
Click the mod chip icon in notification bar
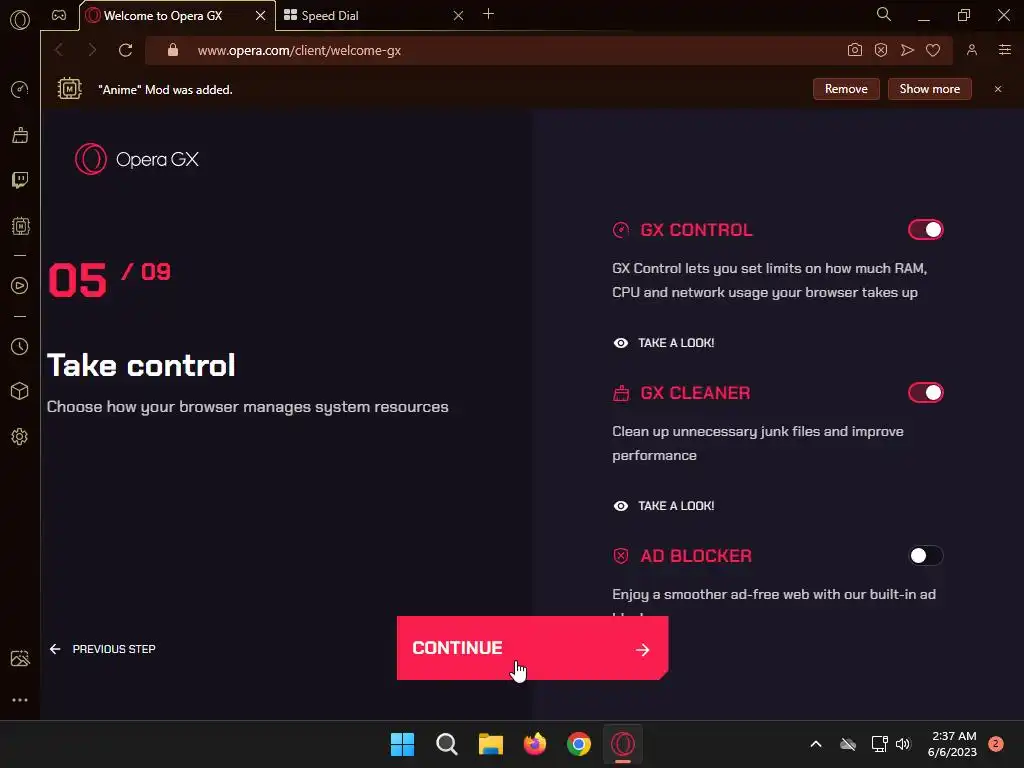(x=69, y=88)
